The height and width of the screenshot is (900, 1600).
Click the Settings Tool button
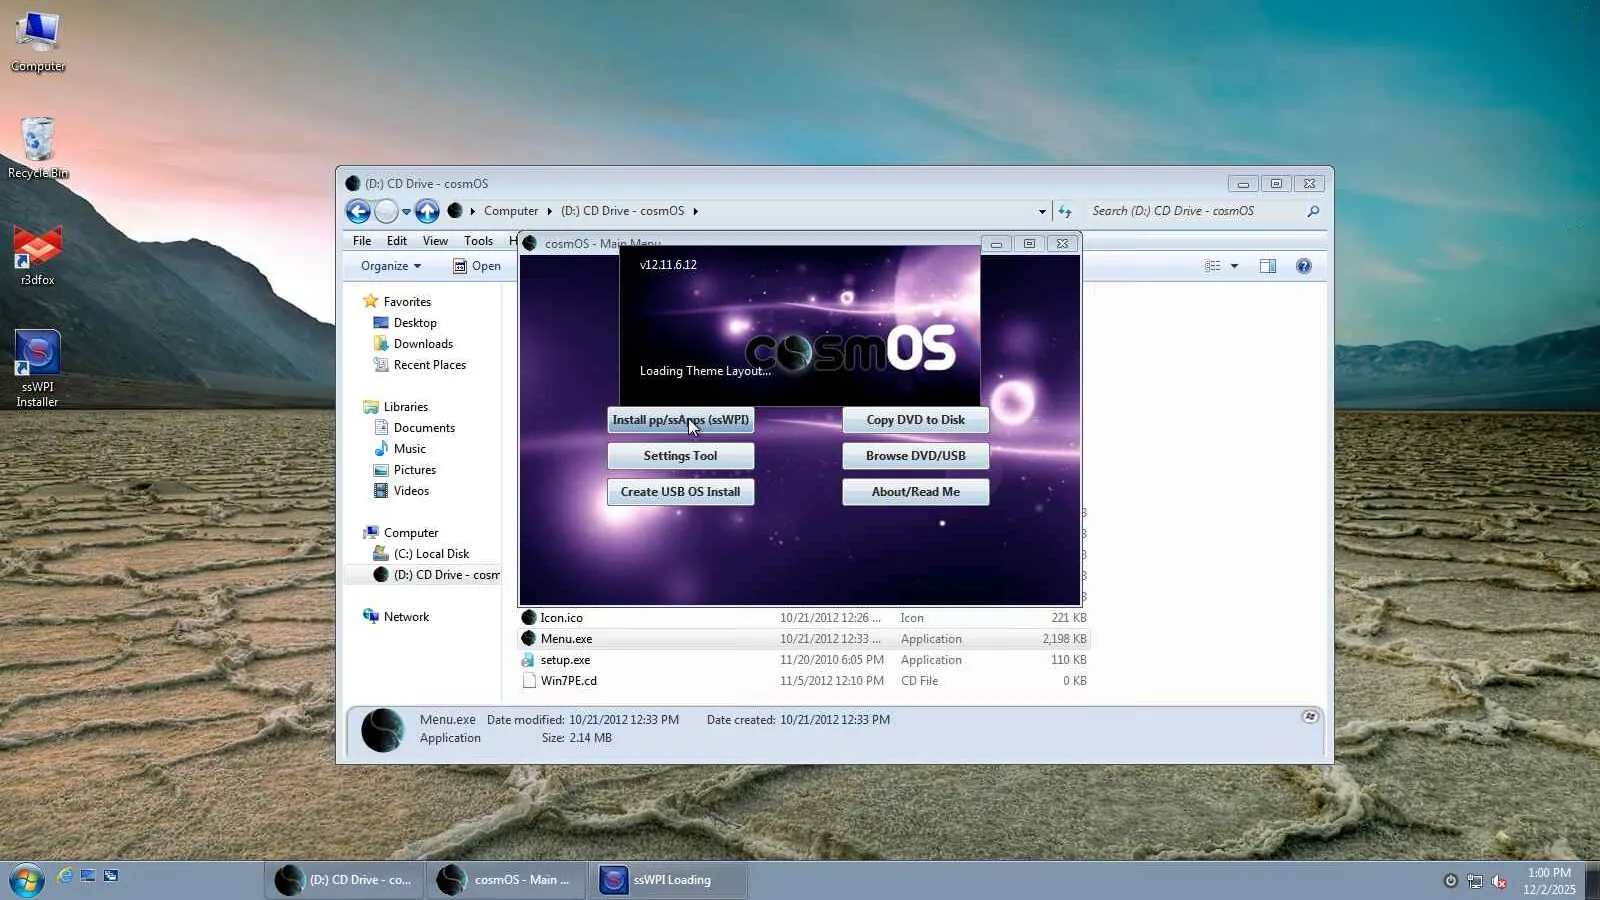click(x=681, y=456)
